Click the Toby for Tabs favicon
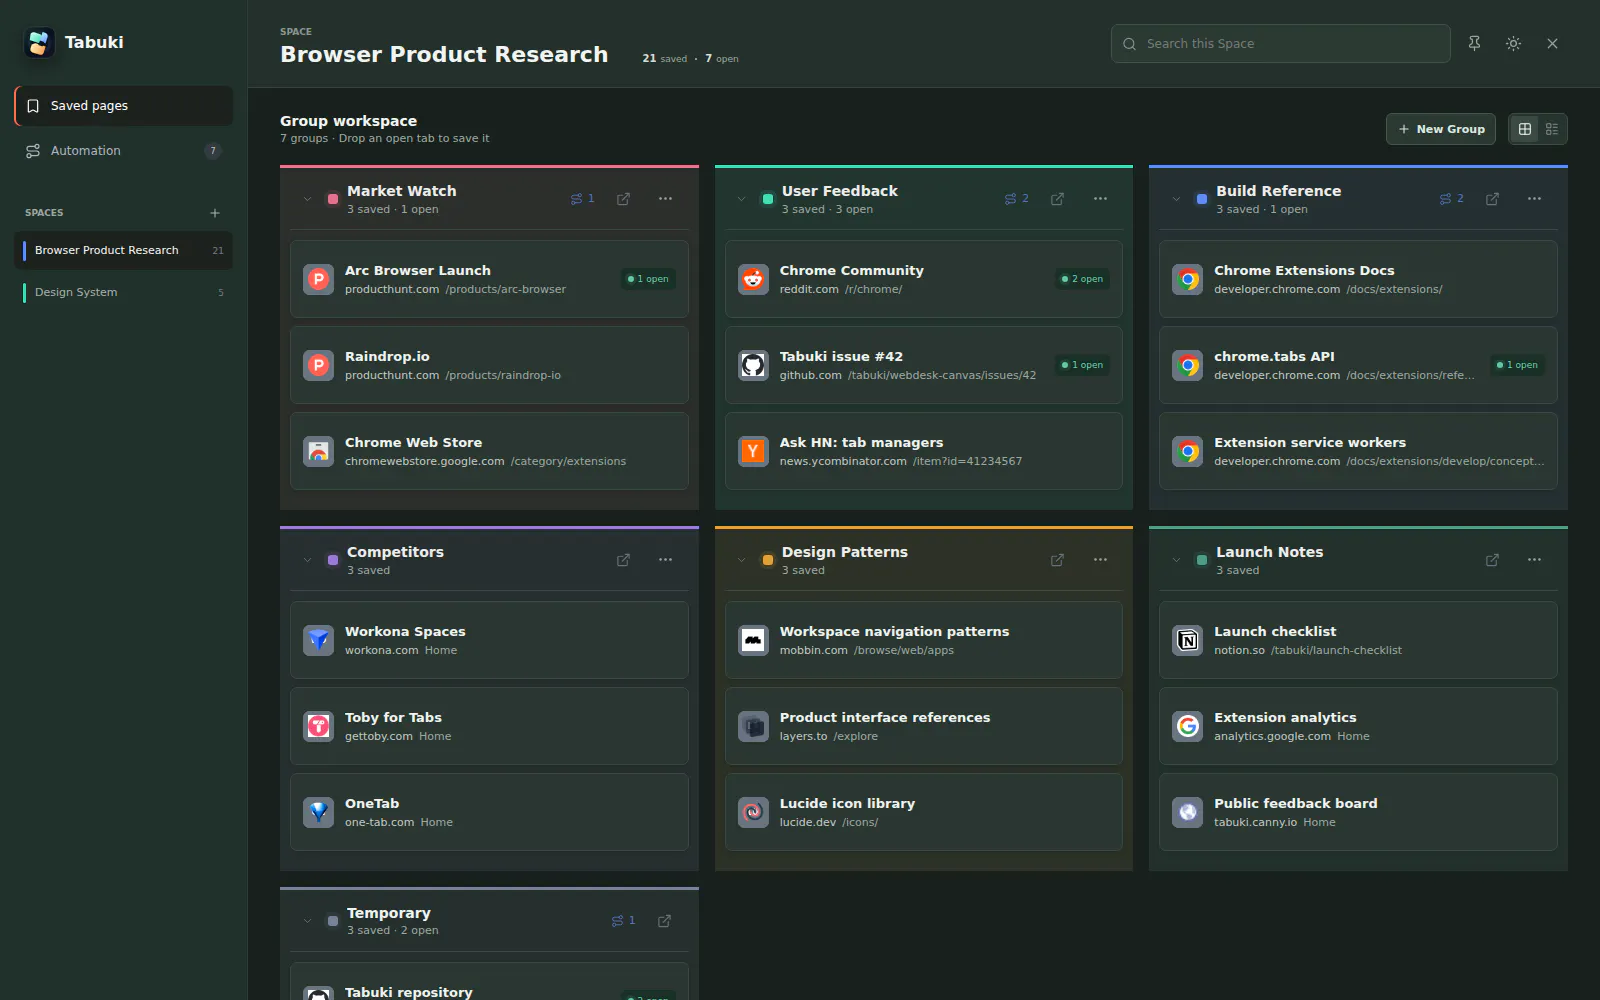The height and width of the screenshot is (1000, 1600). coord(319,726)
